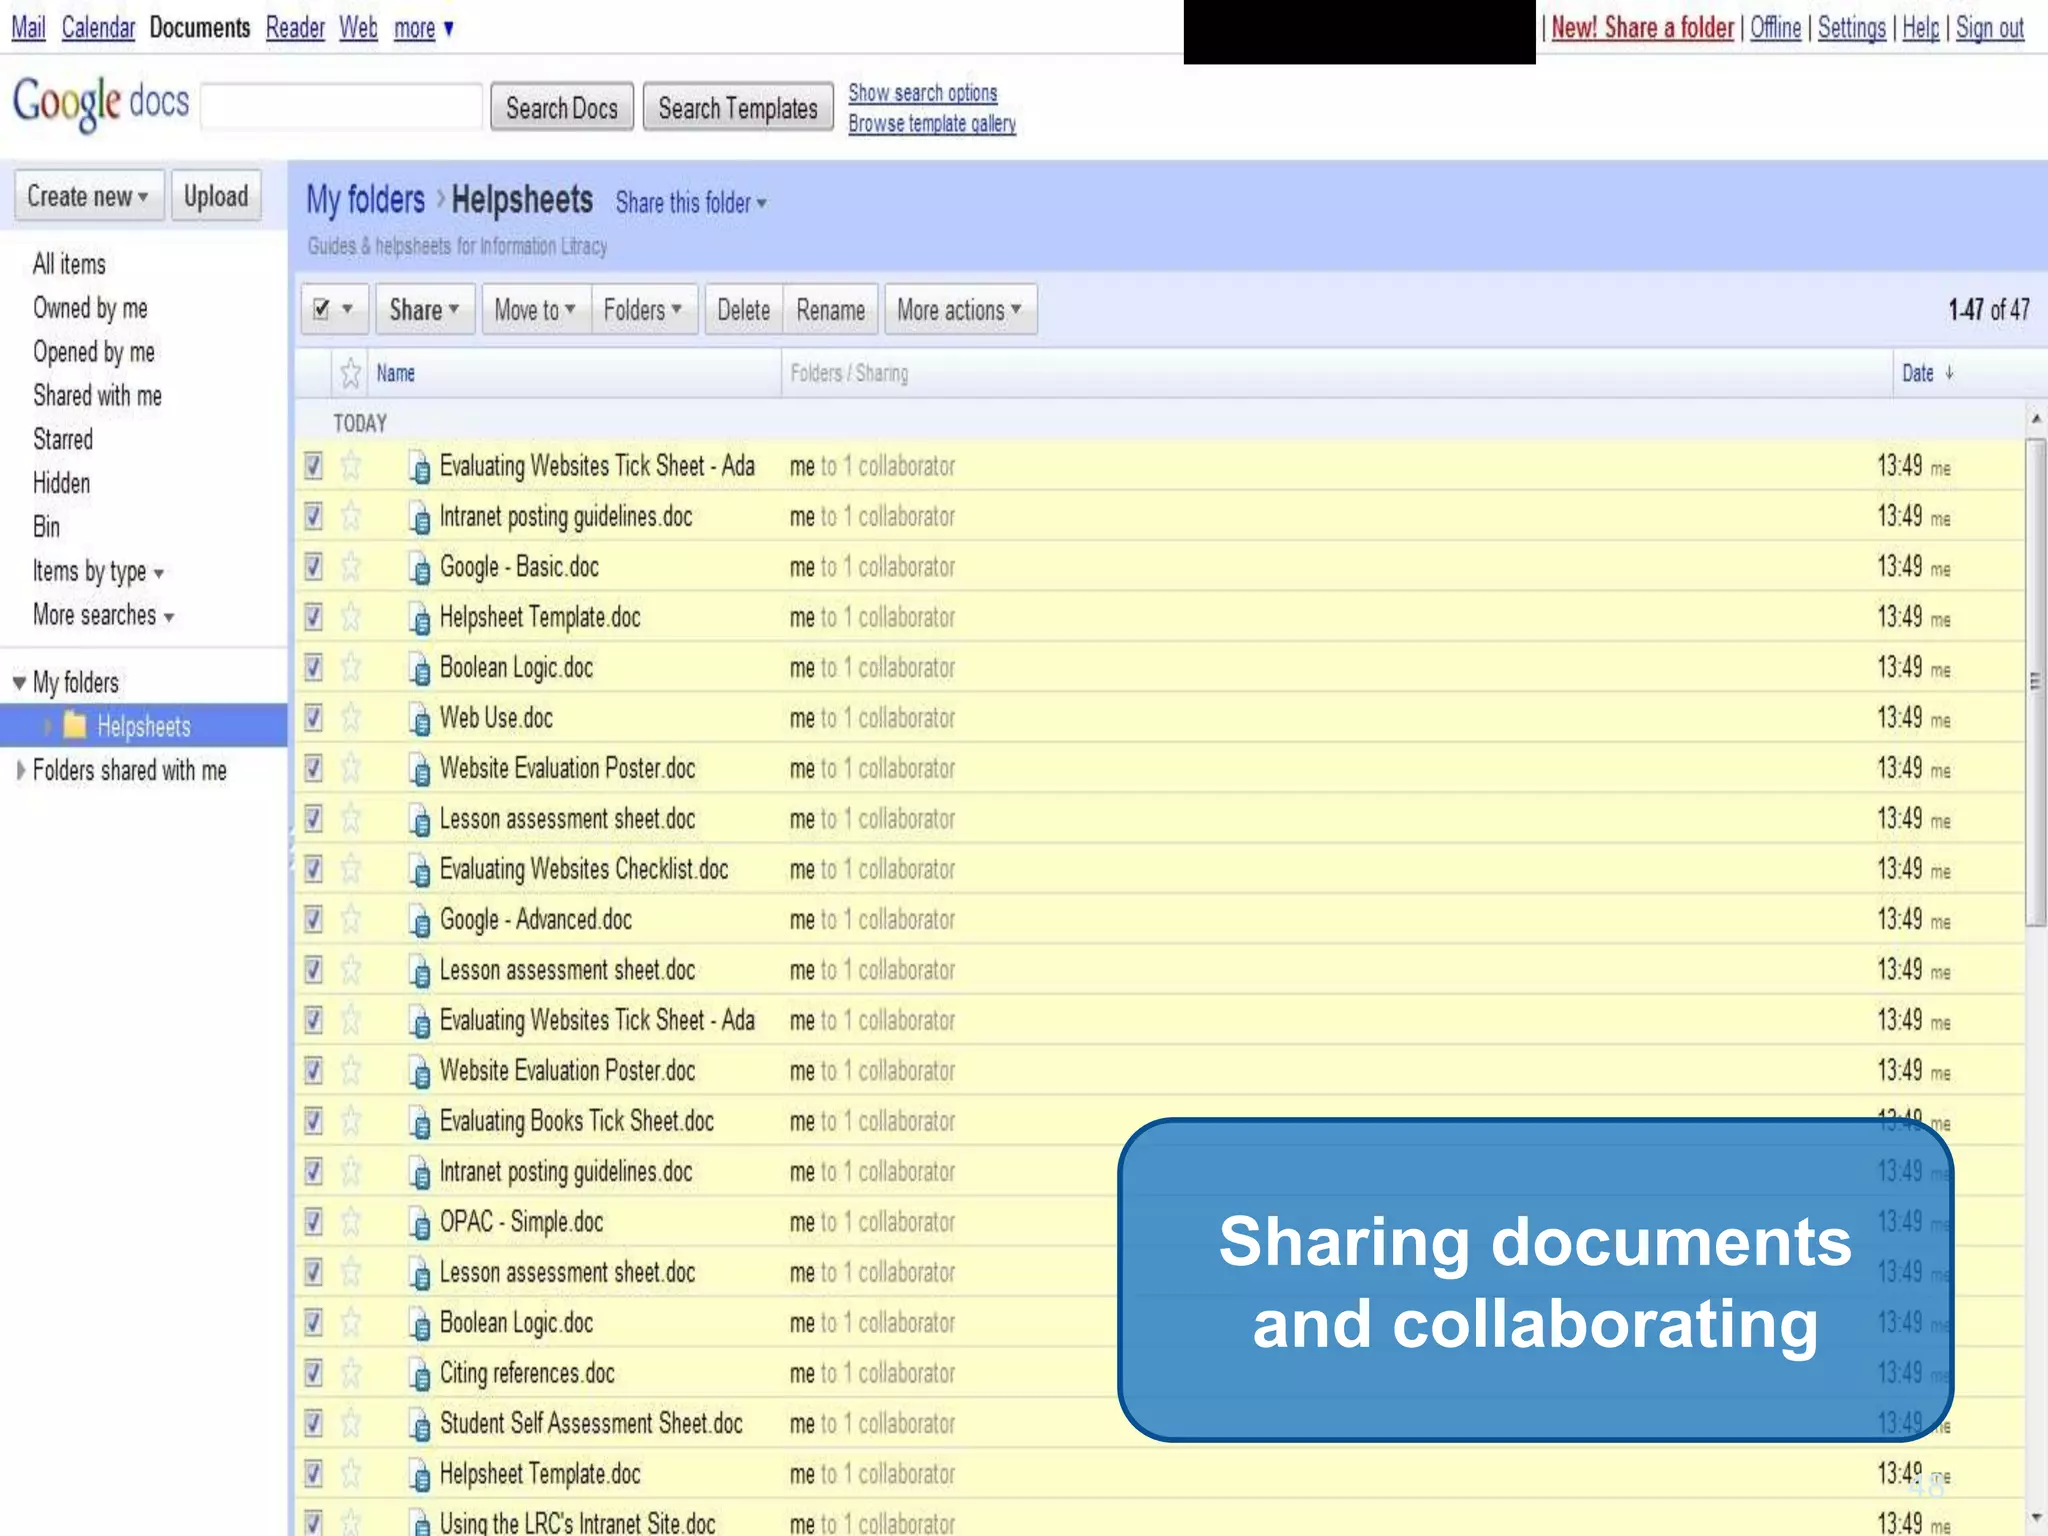2048x1536 pixels.
Task: Click in the docs search field
Action: click(x=342, y=106)
